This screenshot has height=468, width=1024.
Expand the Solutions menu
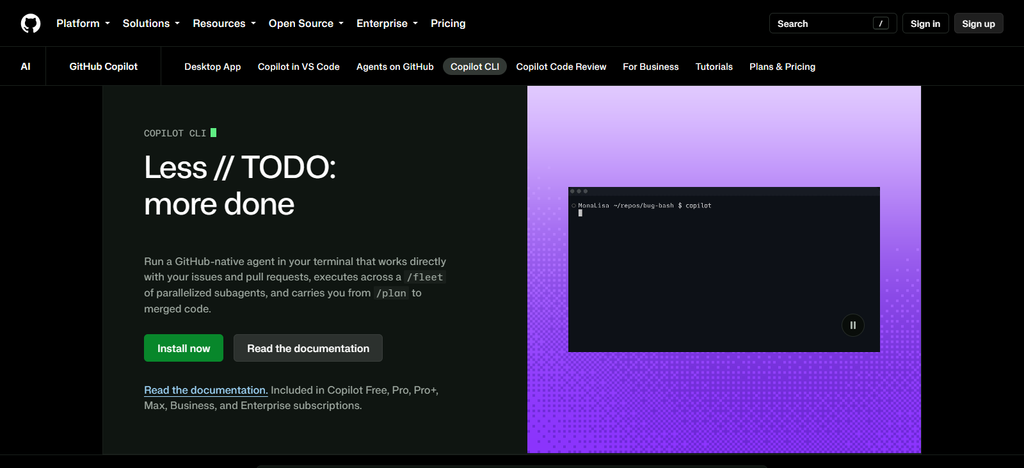(151, 23)
